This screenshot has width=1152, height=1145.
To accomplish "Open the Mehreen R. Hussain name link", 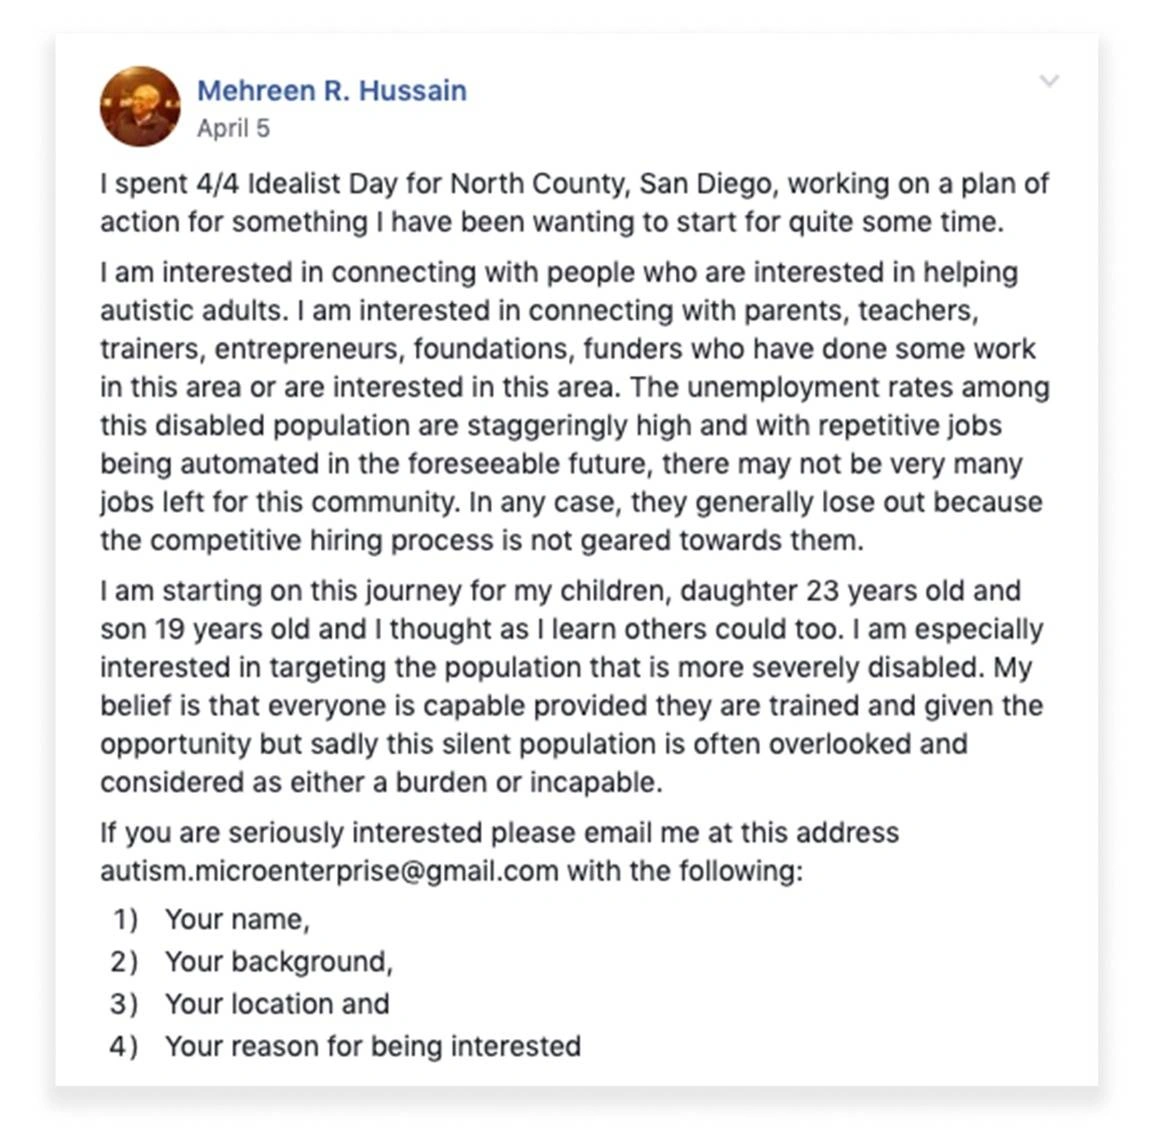I will point(332,90).
